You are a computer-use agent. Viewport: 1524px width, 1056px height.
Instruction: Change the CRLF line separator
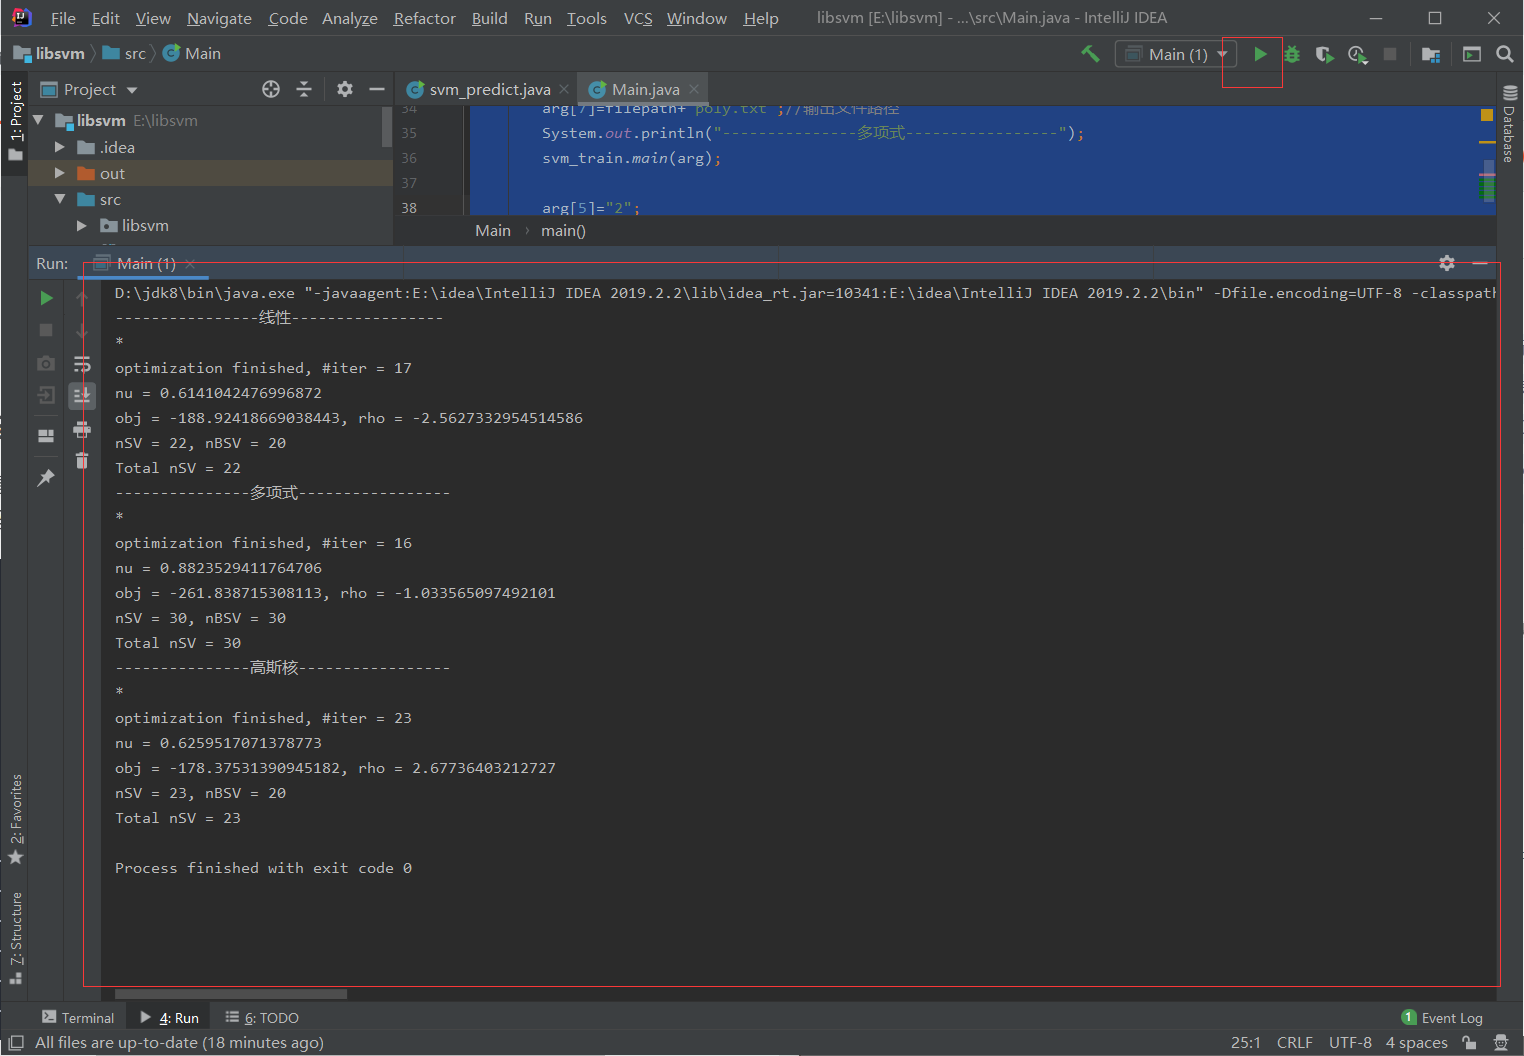(x=1294, y=1042)
